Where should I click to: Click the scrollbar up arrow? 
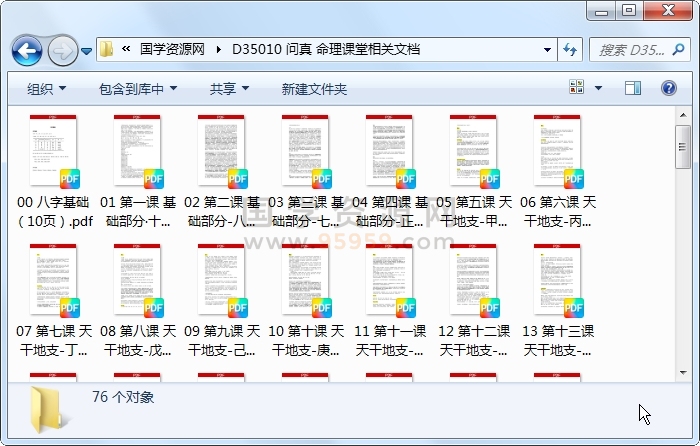pos(683,116)
